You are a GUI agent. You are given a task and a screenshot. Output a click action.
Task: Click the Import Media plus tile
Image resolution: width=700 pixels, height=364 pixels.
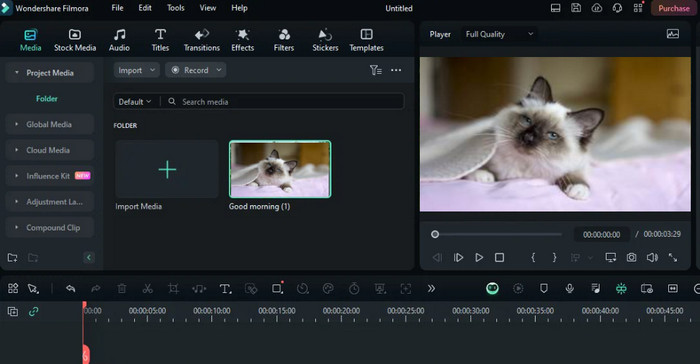[x=167, y=169]
